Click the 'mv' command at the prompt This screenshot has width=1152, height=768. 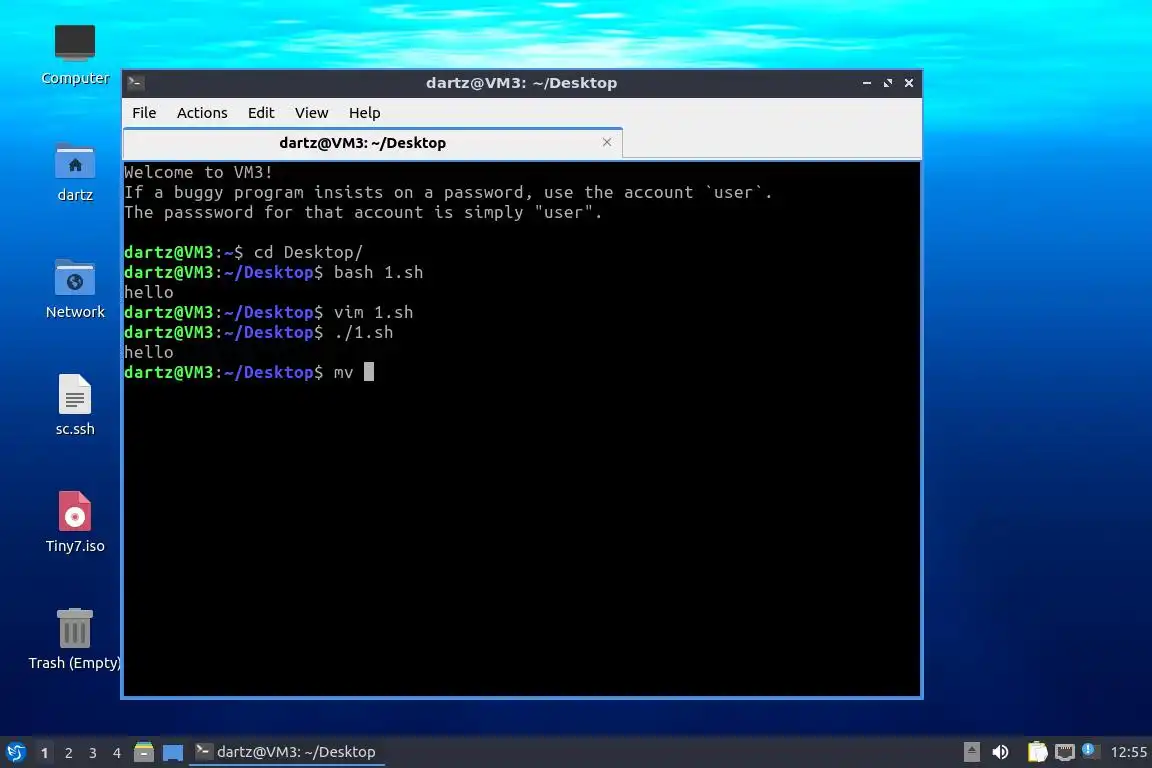(x=343, y=373)
